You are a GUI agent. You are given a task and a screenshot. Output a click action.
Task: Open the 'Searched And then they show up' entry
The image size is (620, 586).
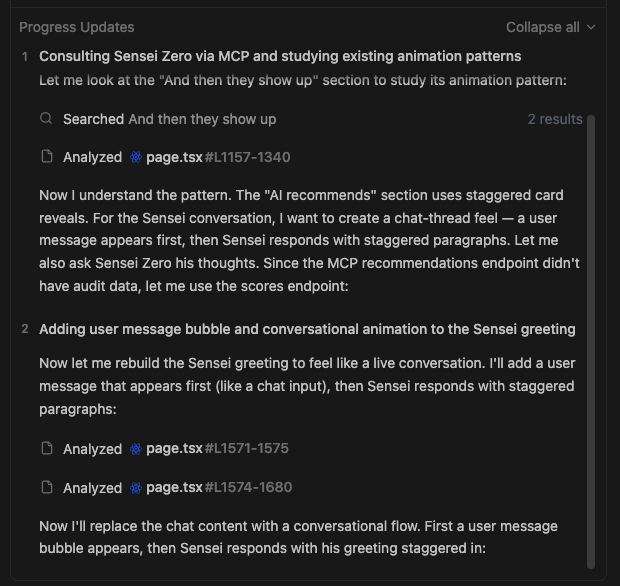(169, 119)
